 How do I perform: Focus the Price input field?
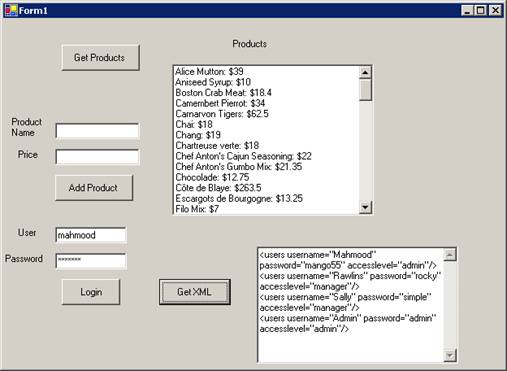coord(97,157)
